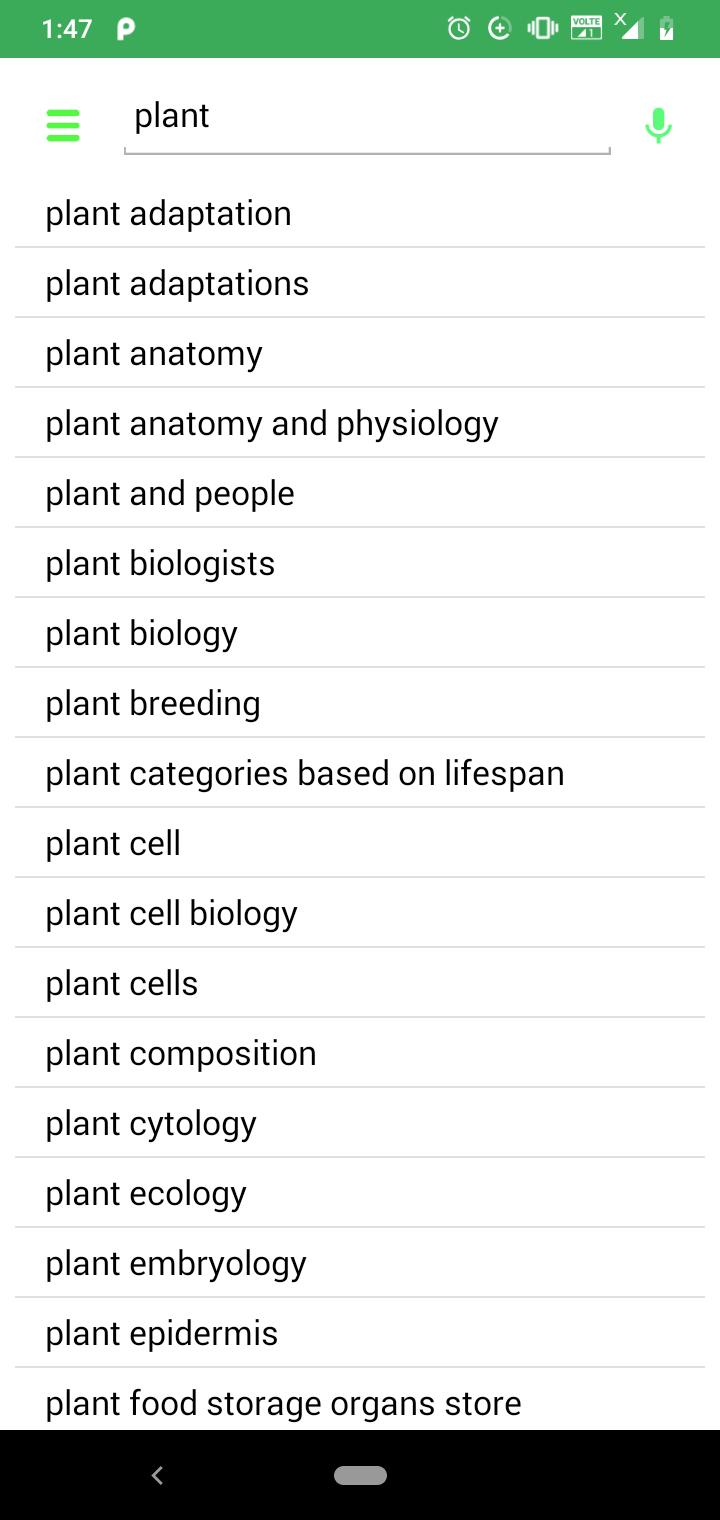This screenshot has width=720, height=1520.
Task: Open the 'plant cell biology' suggestion
Action: pyautogui.click(x=360, y=913)
